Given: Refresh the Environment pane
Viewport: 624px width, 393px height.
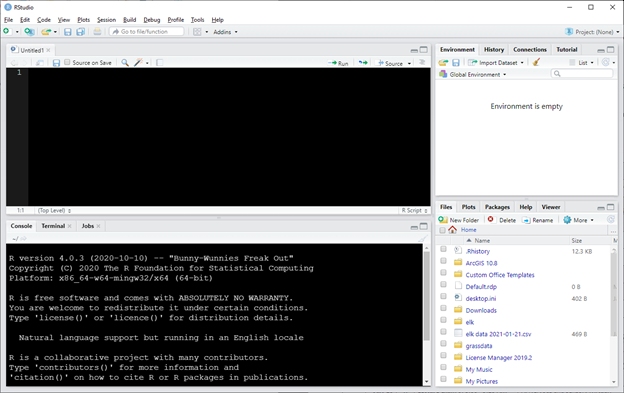Looking at the screenshot, I should click(606, 62).
